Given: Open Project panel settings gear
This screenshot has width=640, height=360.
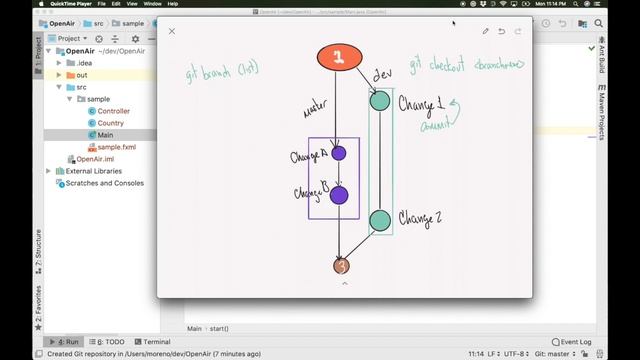Looking at the screenshot, I should [x=136, y=39].
